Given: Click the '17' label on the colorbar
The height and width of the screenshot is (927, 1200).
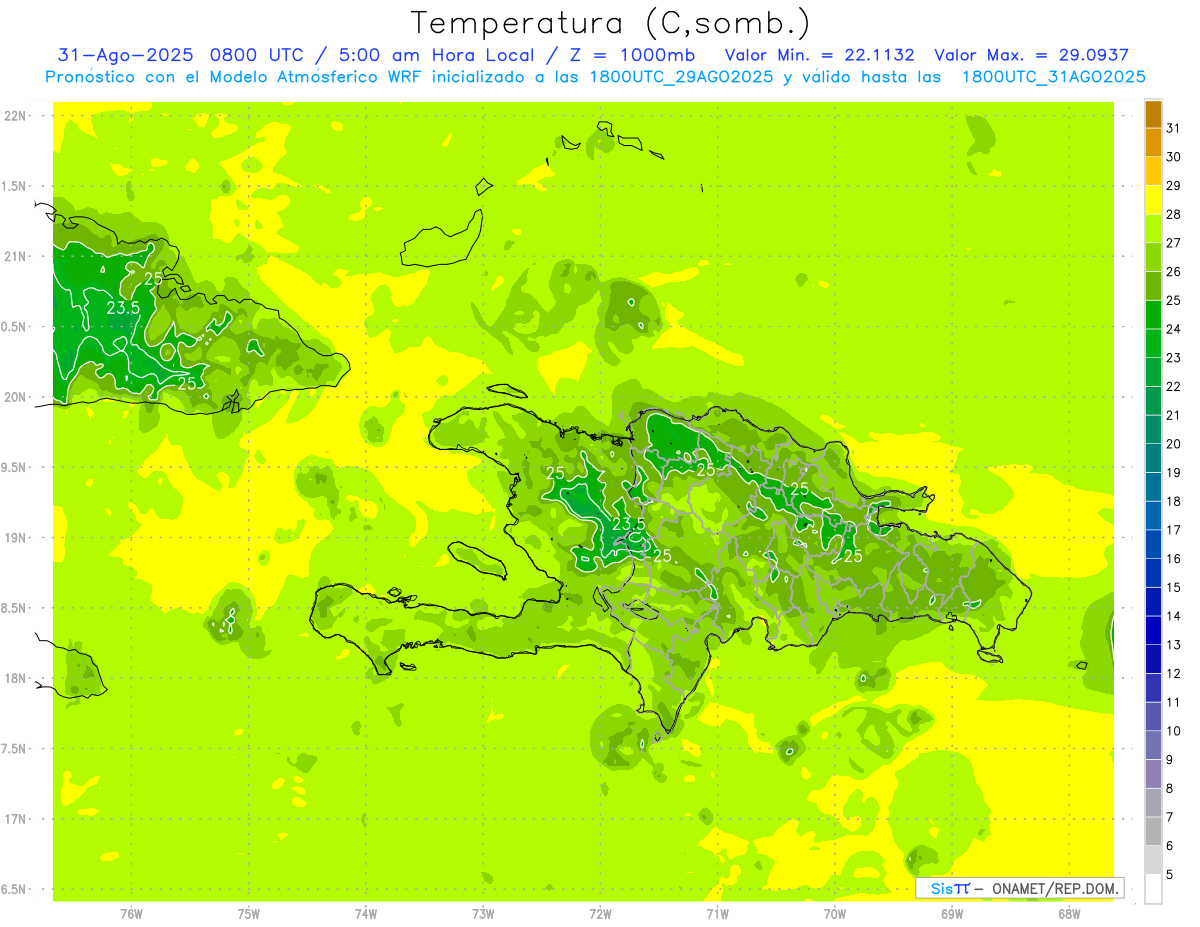Looking at the screenshot, I should click(x=1173, y=530).
